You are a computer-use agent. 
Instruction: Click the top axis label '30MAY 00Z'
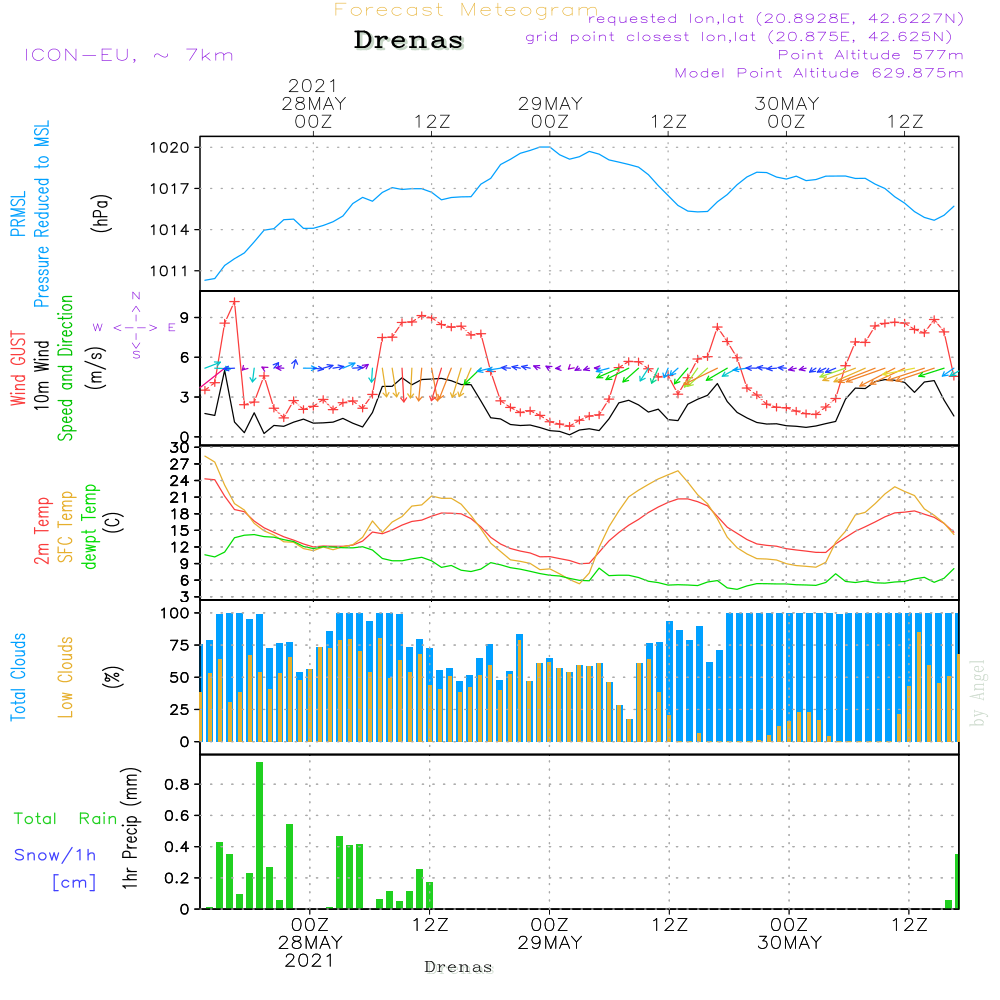tap(786, 112)
